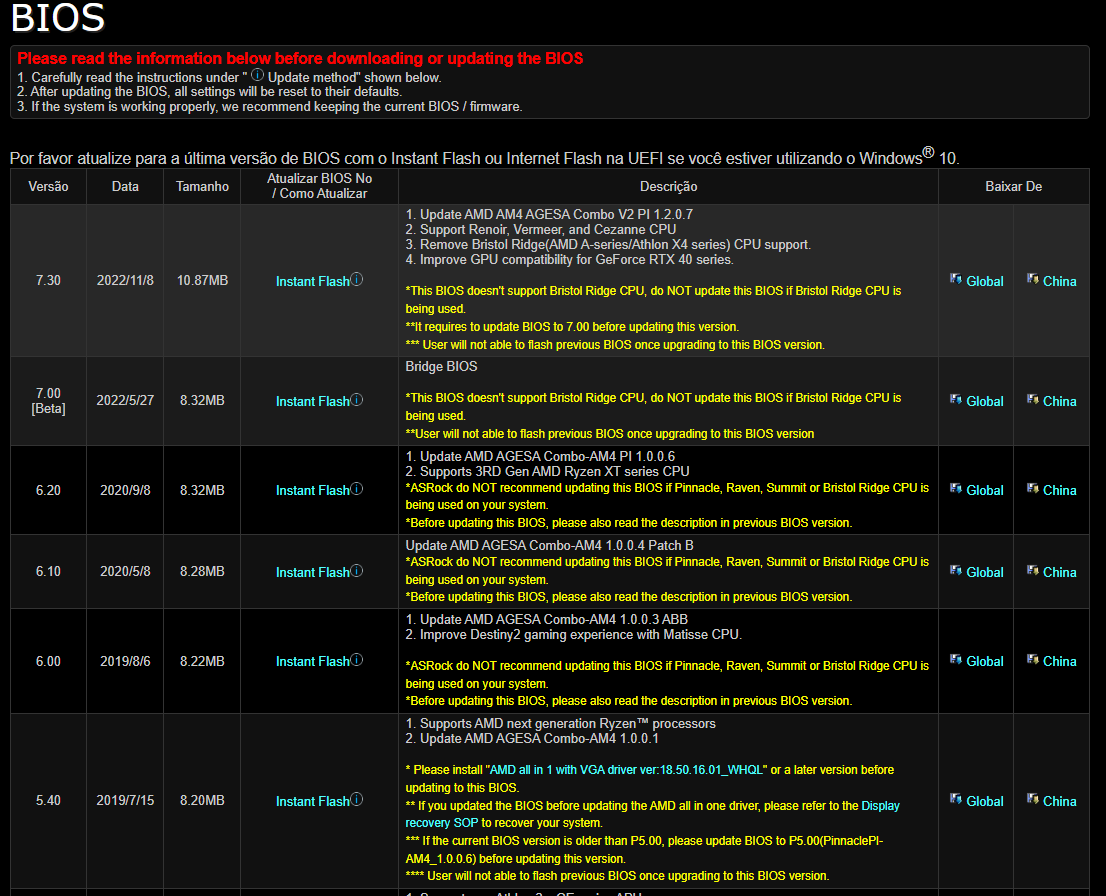Click the Baixar De column header
Screen dimensions: 1106x896
(x=1014, y=186)
